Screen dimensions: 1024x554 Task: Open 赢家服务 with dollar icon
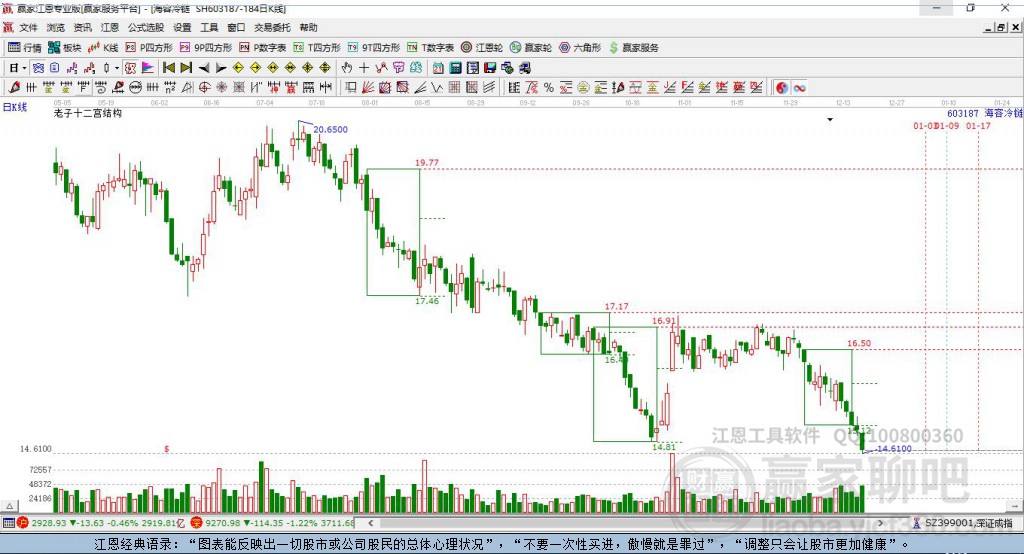(x=633, y=47)
